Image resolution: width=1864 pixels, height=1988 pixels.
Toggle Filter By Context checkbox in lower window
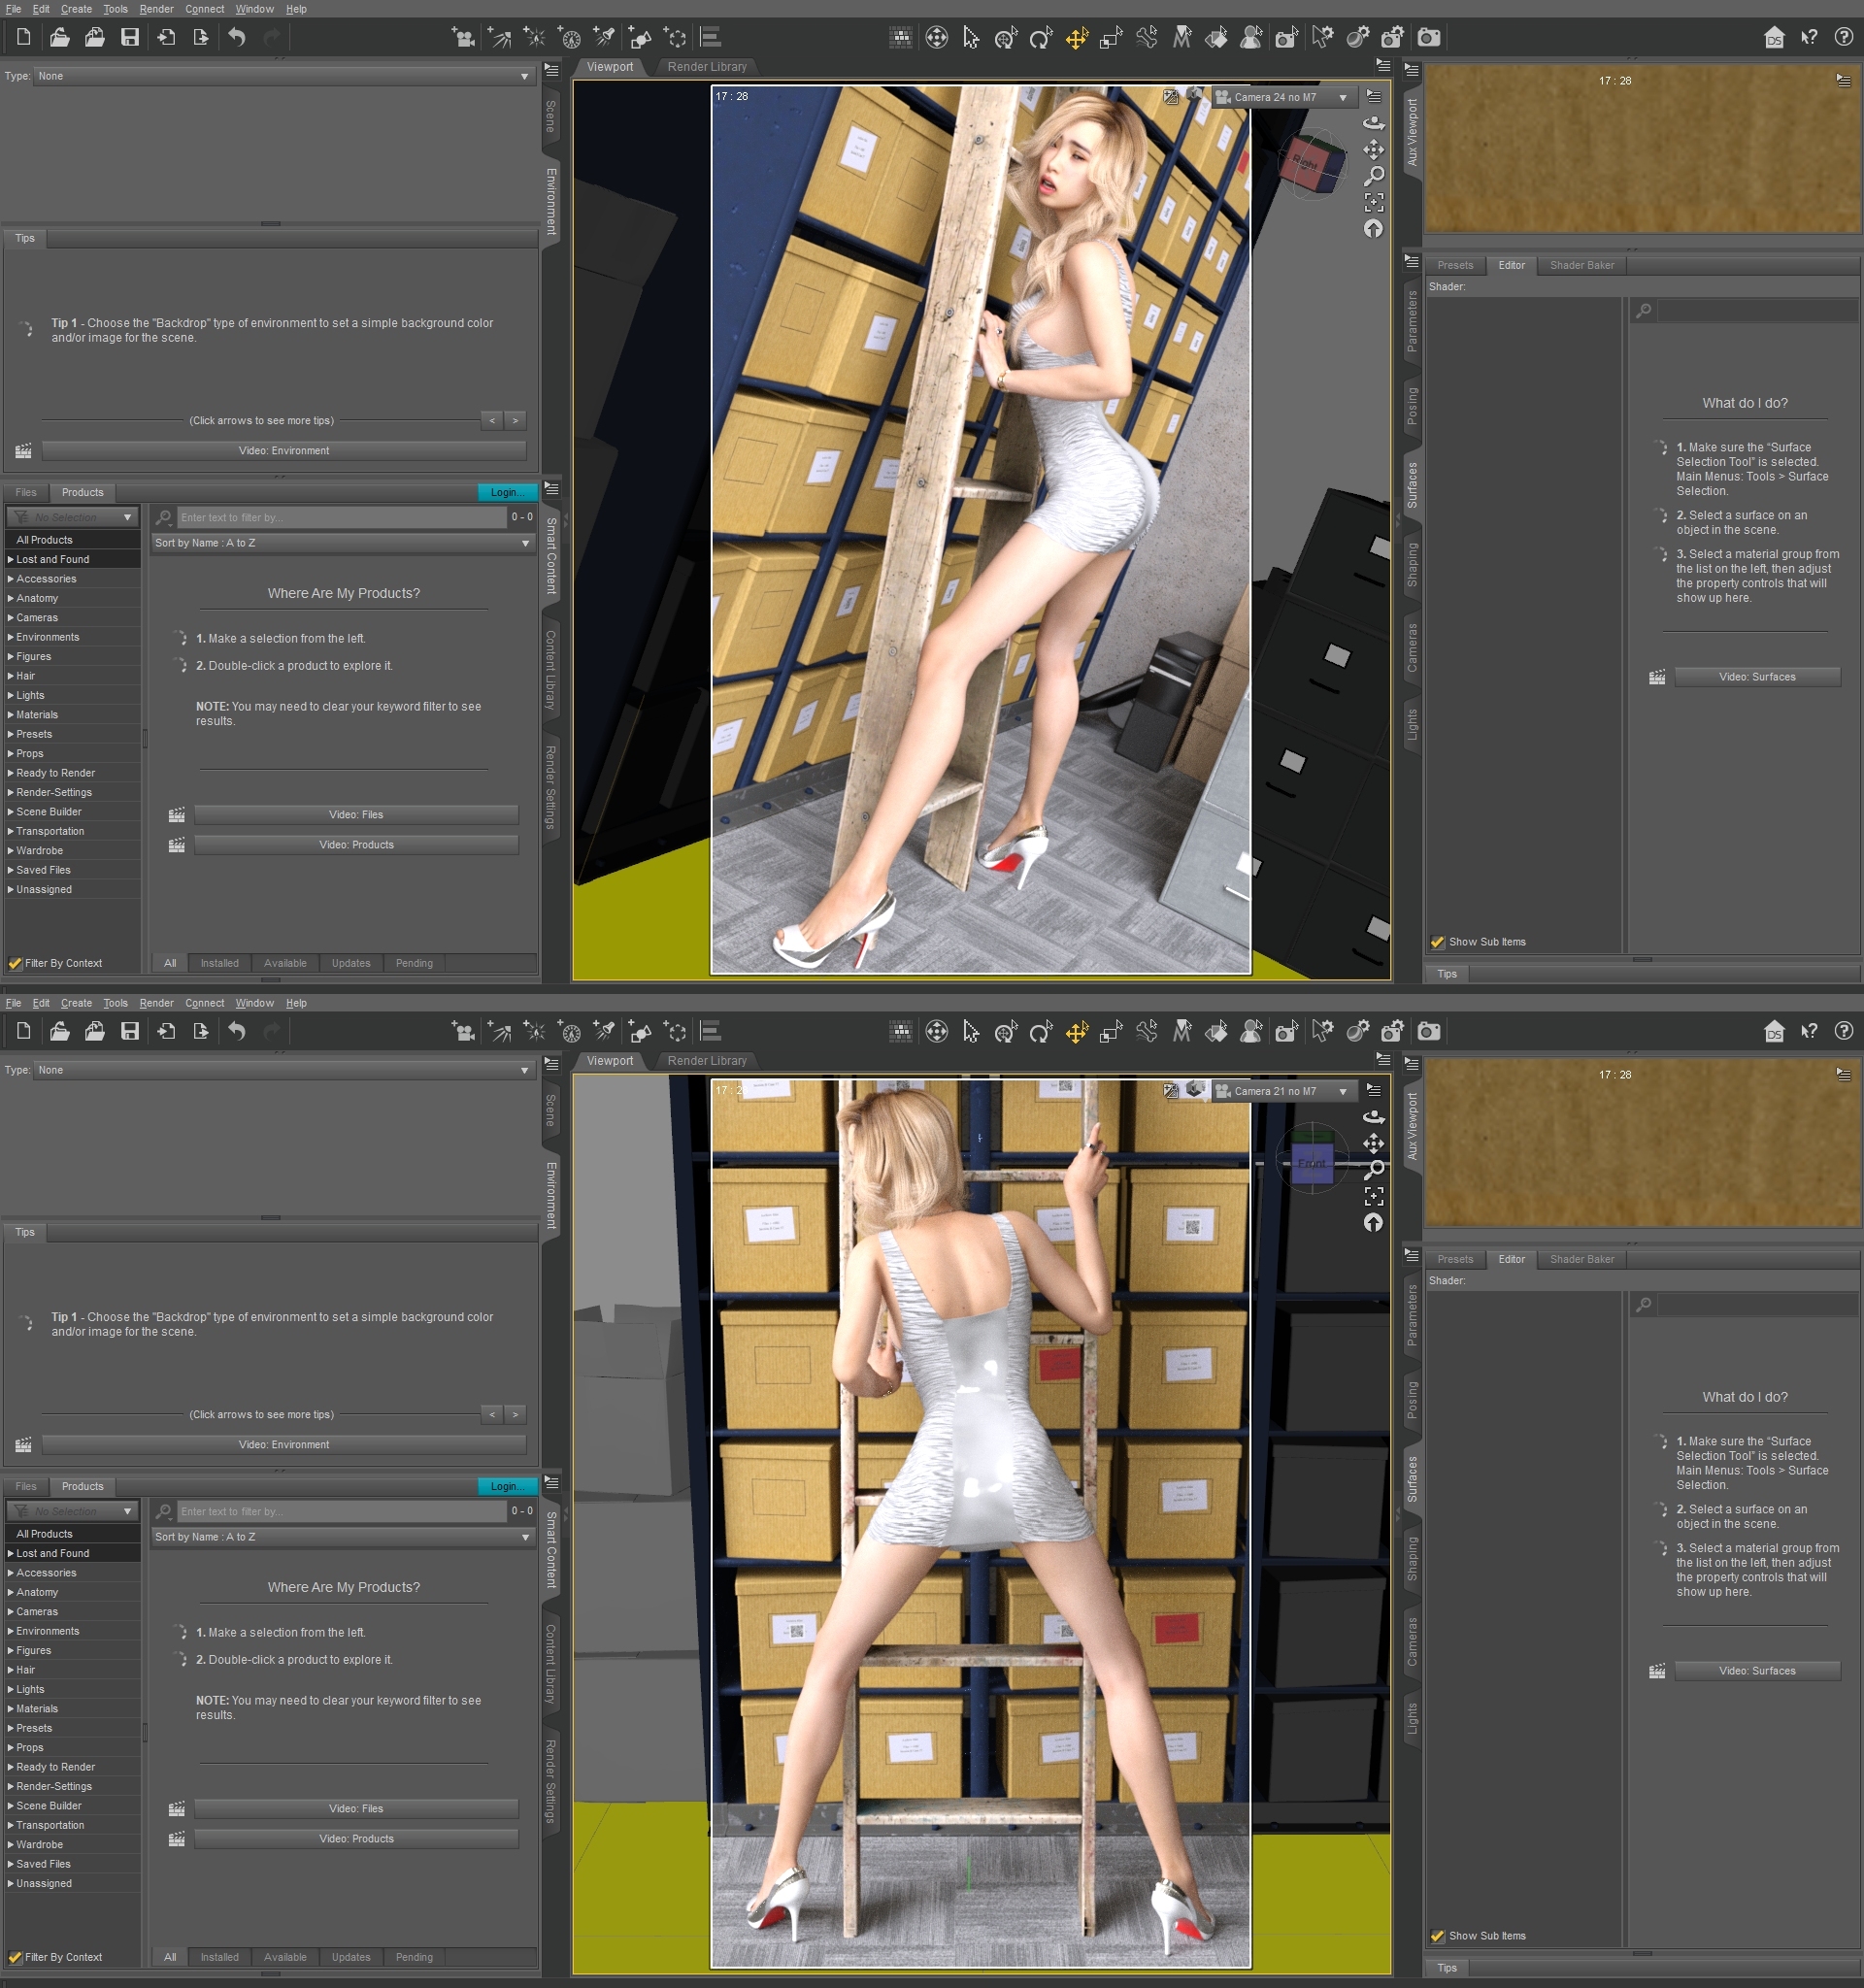pos(15,1958)
